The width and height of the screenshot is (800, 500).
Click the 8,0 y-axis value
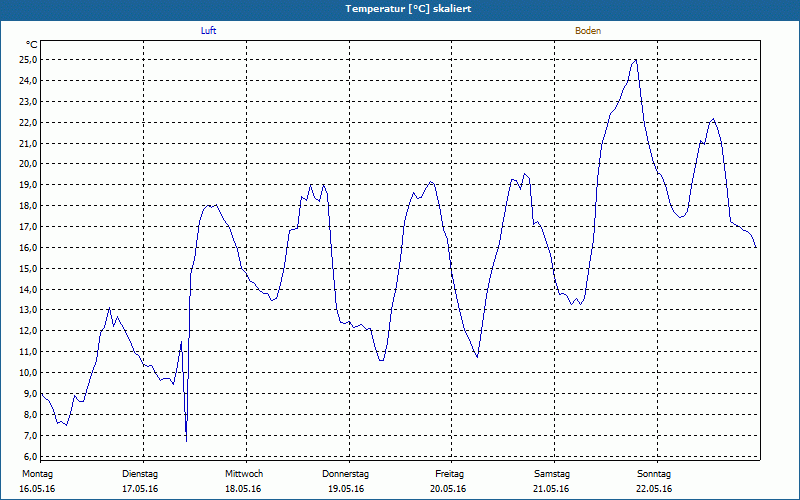pos(31,414)
